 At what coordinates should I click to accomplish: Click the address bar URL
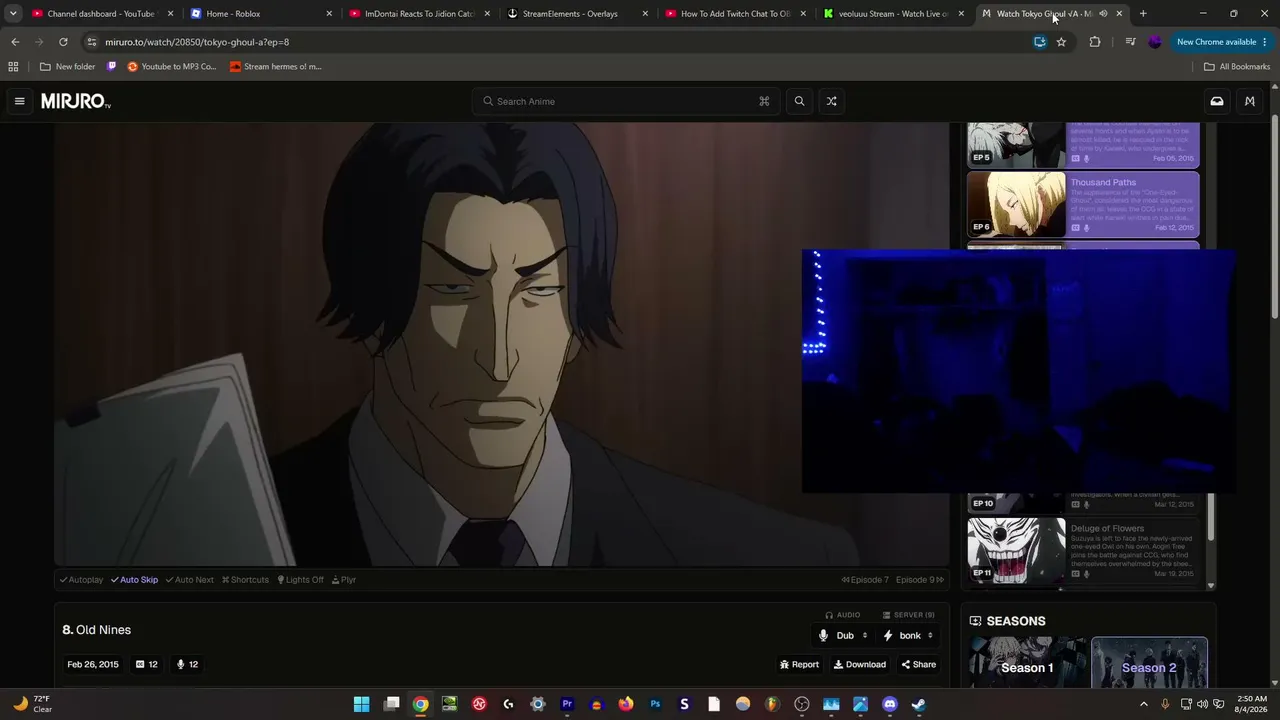197,42
